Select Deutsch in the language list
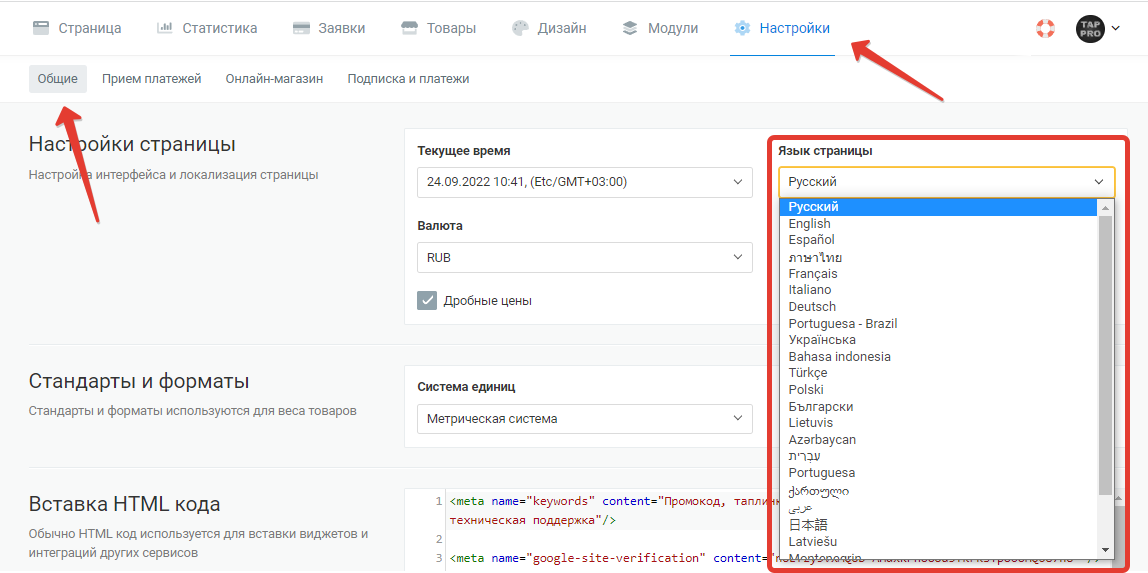1148x573 pixels. pyautogui.click(x=939, y=307)
